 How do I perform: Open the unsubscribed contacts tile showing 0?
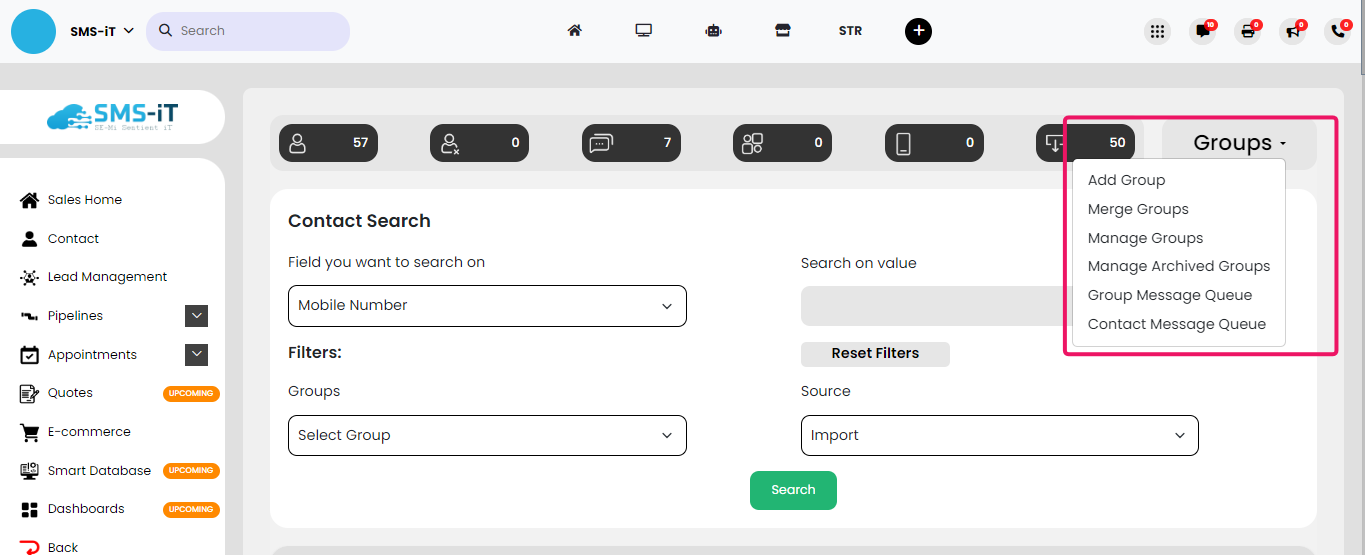[479, 143]
